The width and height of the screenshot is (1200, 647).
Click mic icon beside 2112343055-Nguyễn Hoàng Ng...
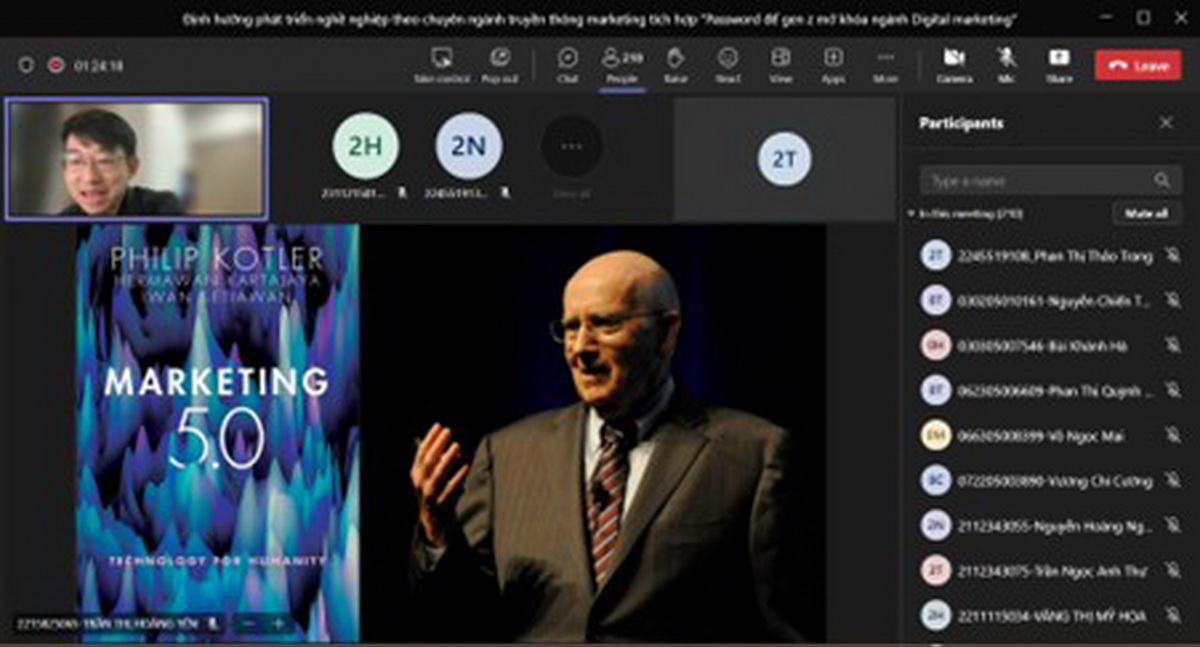click(1172, 525)
